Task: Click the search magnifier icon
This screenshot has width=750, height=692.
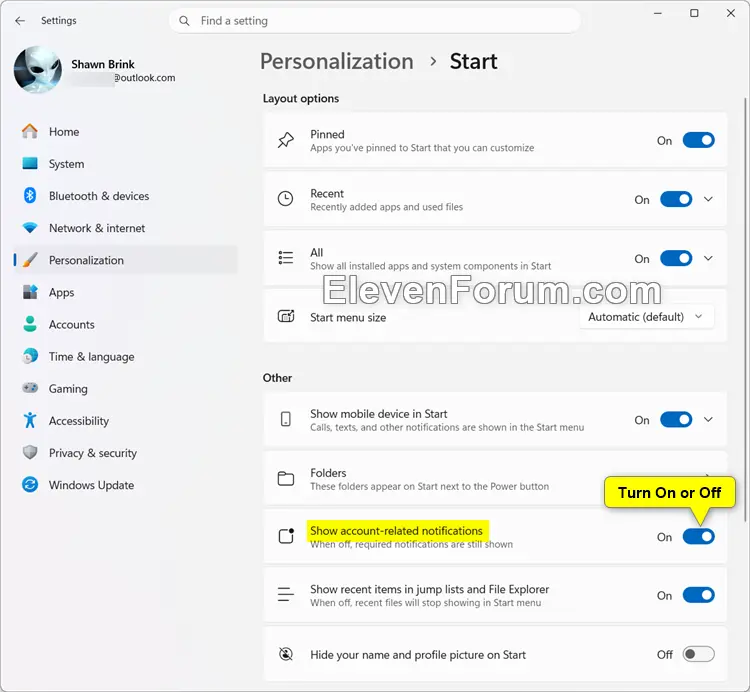Action: [184, 21]
